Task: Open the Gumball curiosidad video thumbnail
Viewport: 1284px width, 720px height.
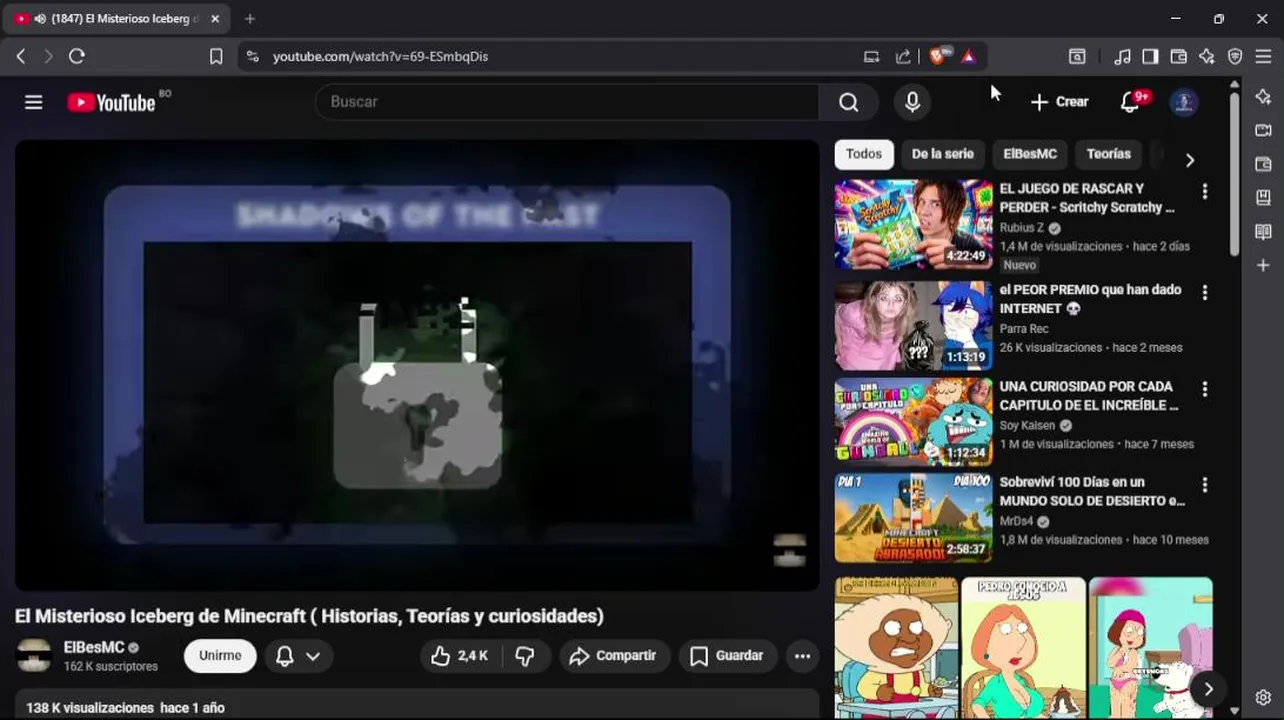Action: 913,421
